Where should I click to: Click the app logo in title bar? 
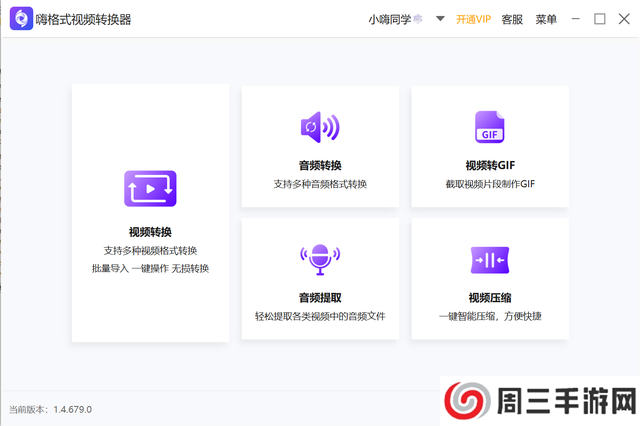[x=20, y=19]
